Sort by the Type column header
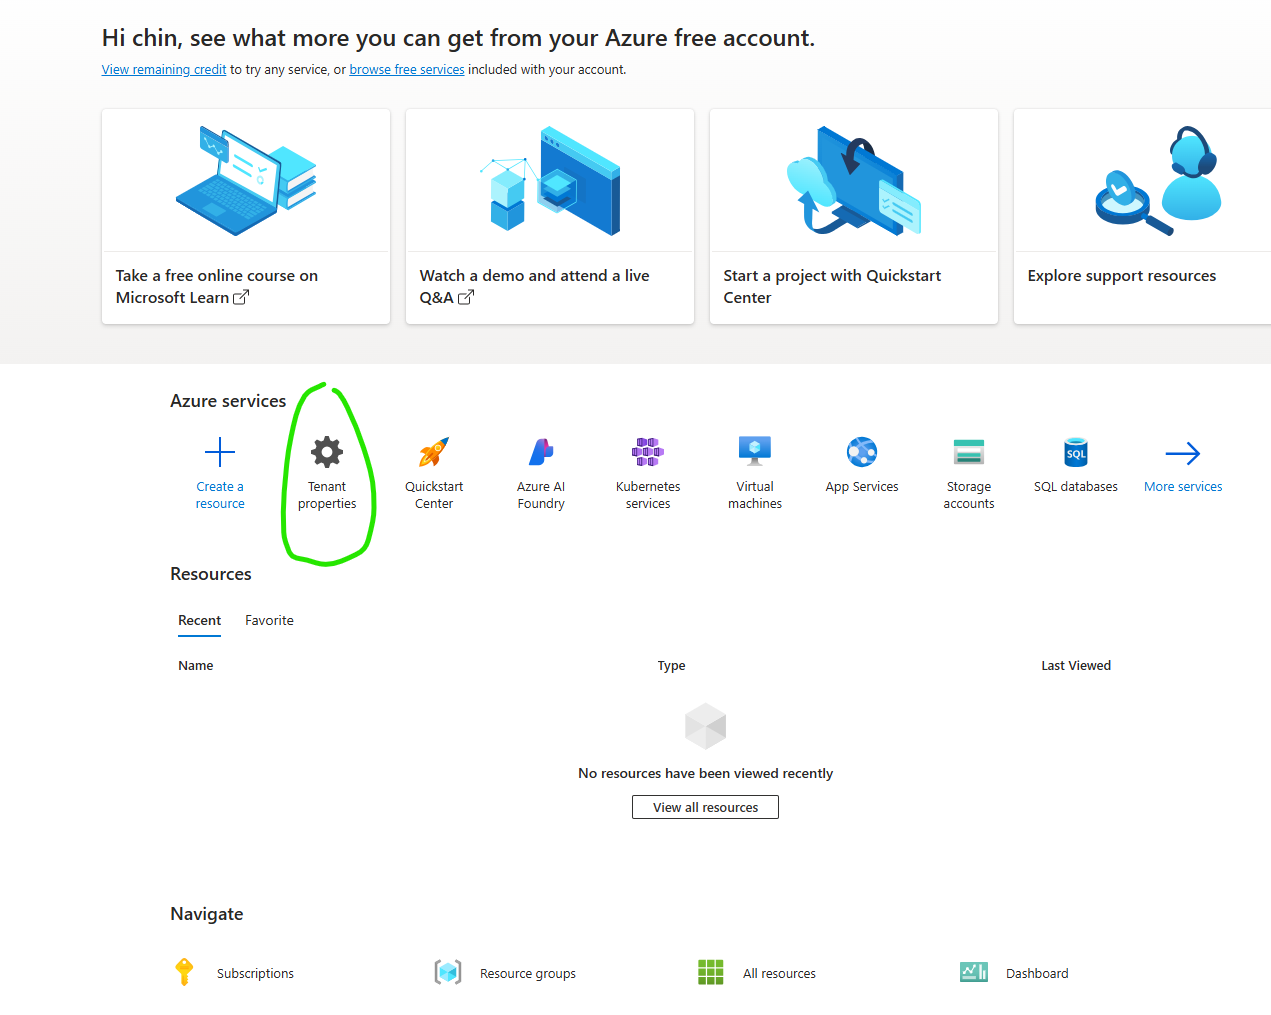Screen dimensions: 1271x1015 point(671,666)
